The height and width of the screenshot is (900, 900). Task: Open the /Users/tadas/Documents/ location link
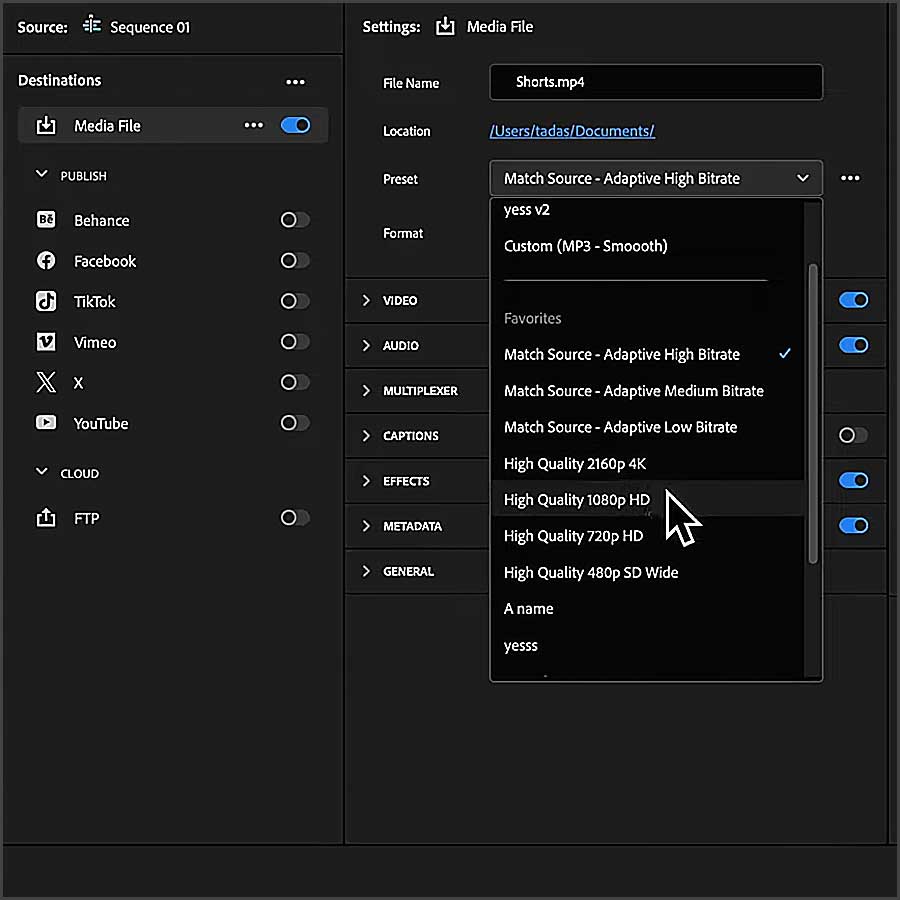pos(572,131)
